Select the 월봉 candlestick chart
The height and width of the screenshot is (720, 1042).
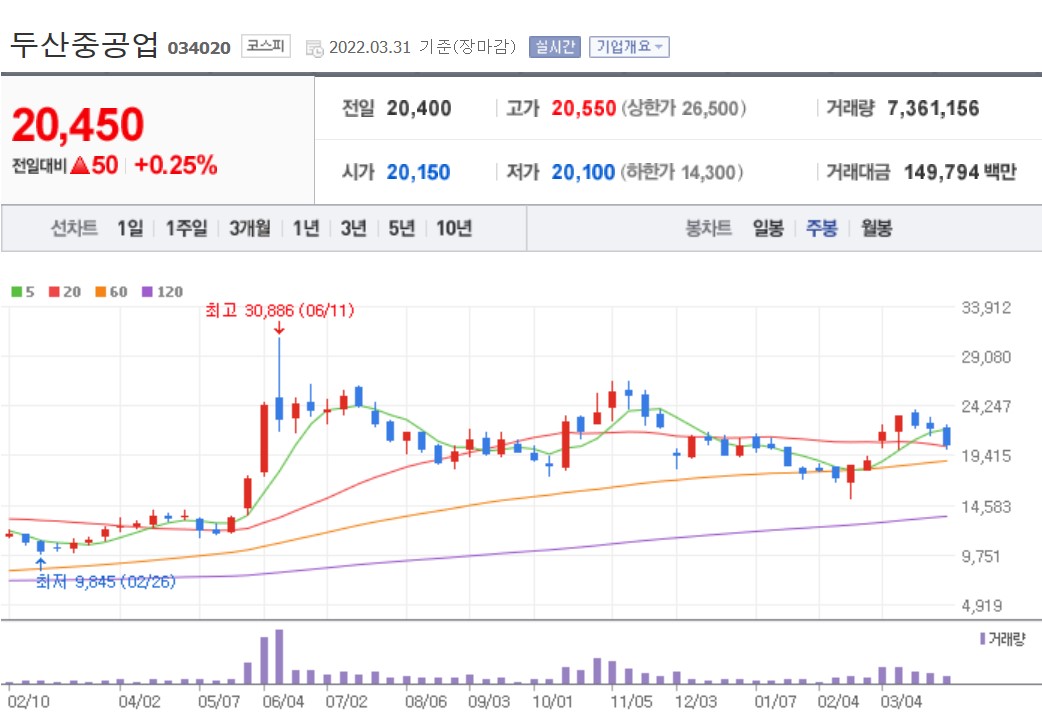(877, 228)
